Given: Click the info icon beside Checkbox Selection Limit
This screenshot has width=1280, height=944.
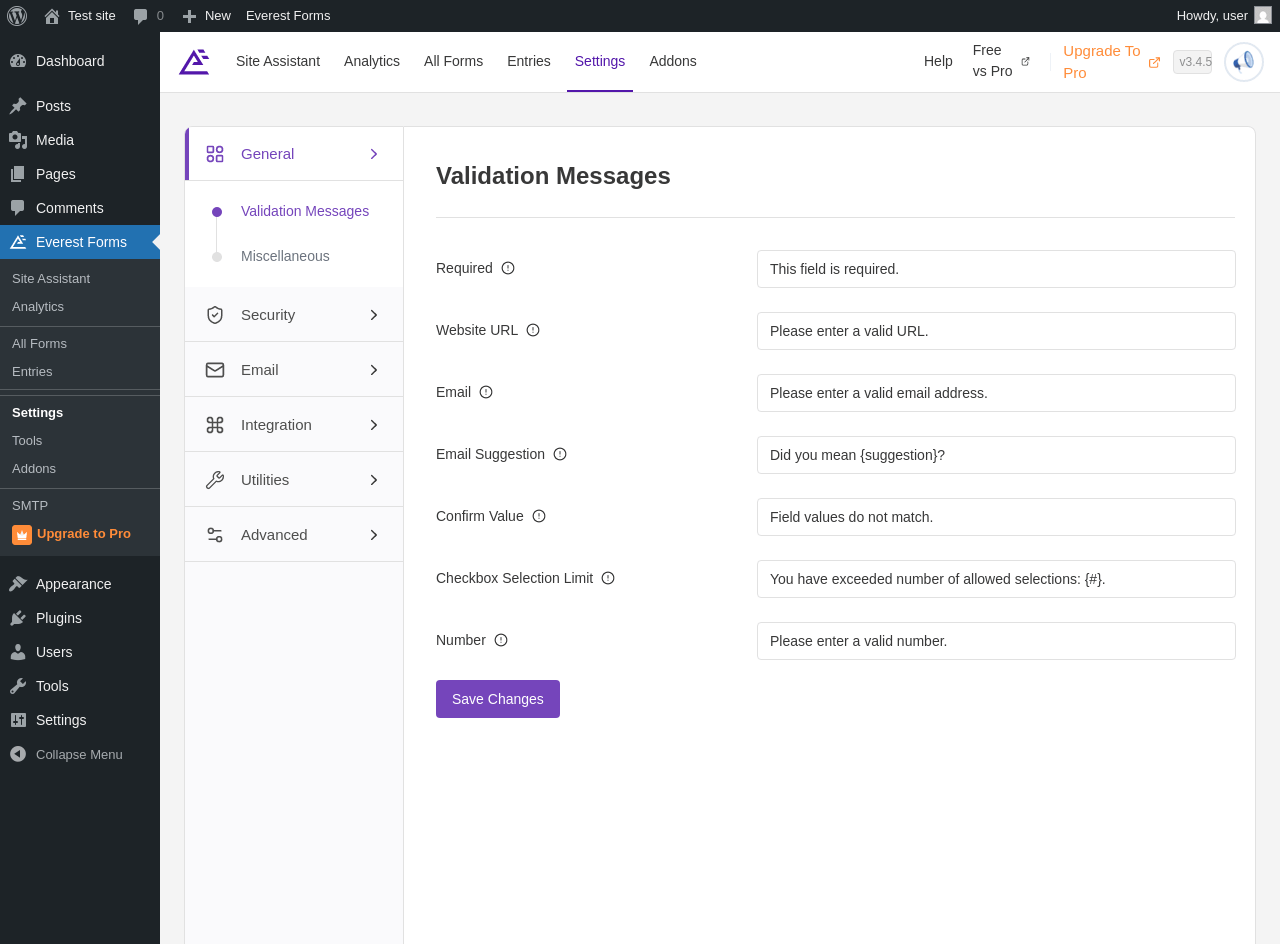Looking at the screenshot, I should coord(608,578).
